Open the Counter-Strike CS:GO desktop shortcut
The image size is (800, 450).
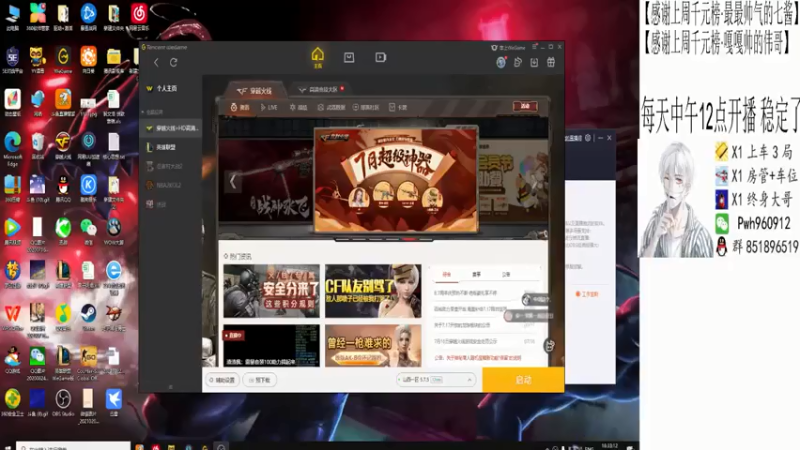(88, 363)
